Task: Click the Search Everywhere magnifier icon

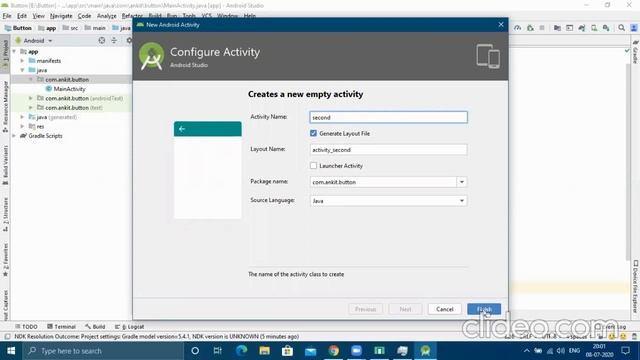Action: pos(621,28)
